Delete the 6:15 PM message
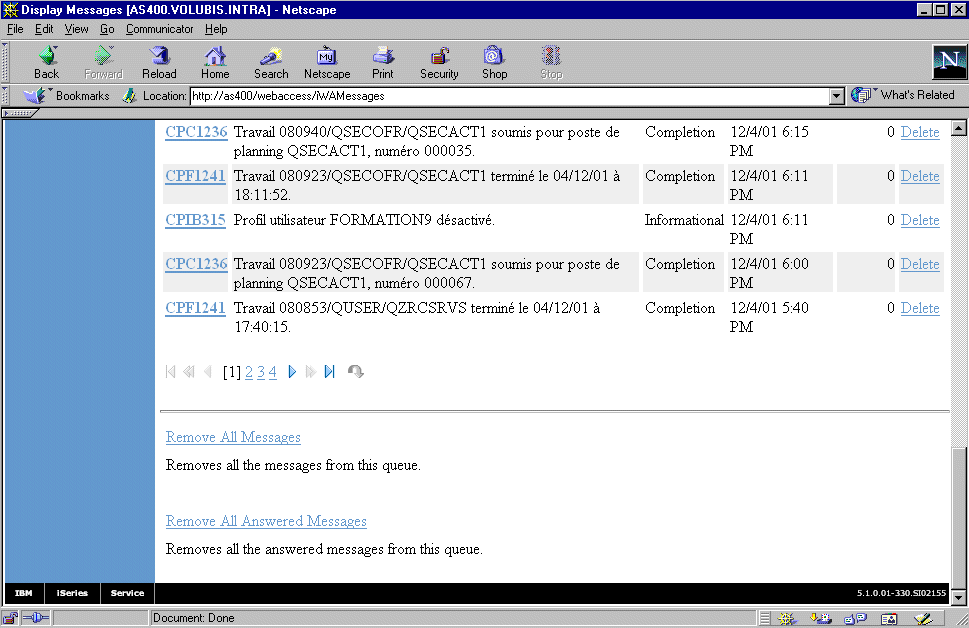The height and width of the screenshot is (628, 969). 920,132
